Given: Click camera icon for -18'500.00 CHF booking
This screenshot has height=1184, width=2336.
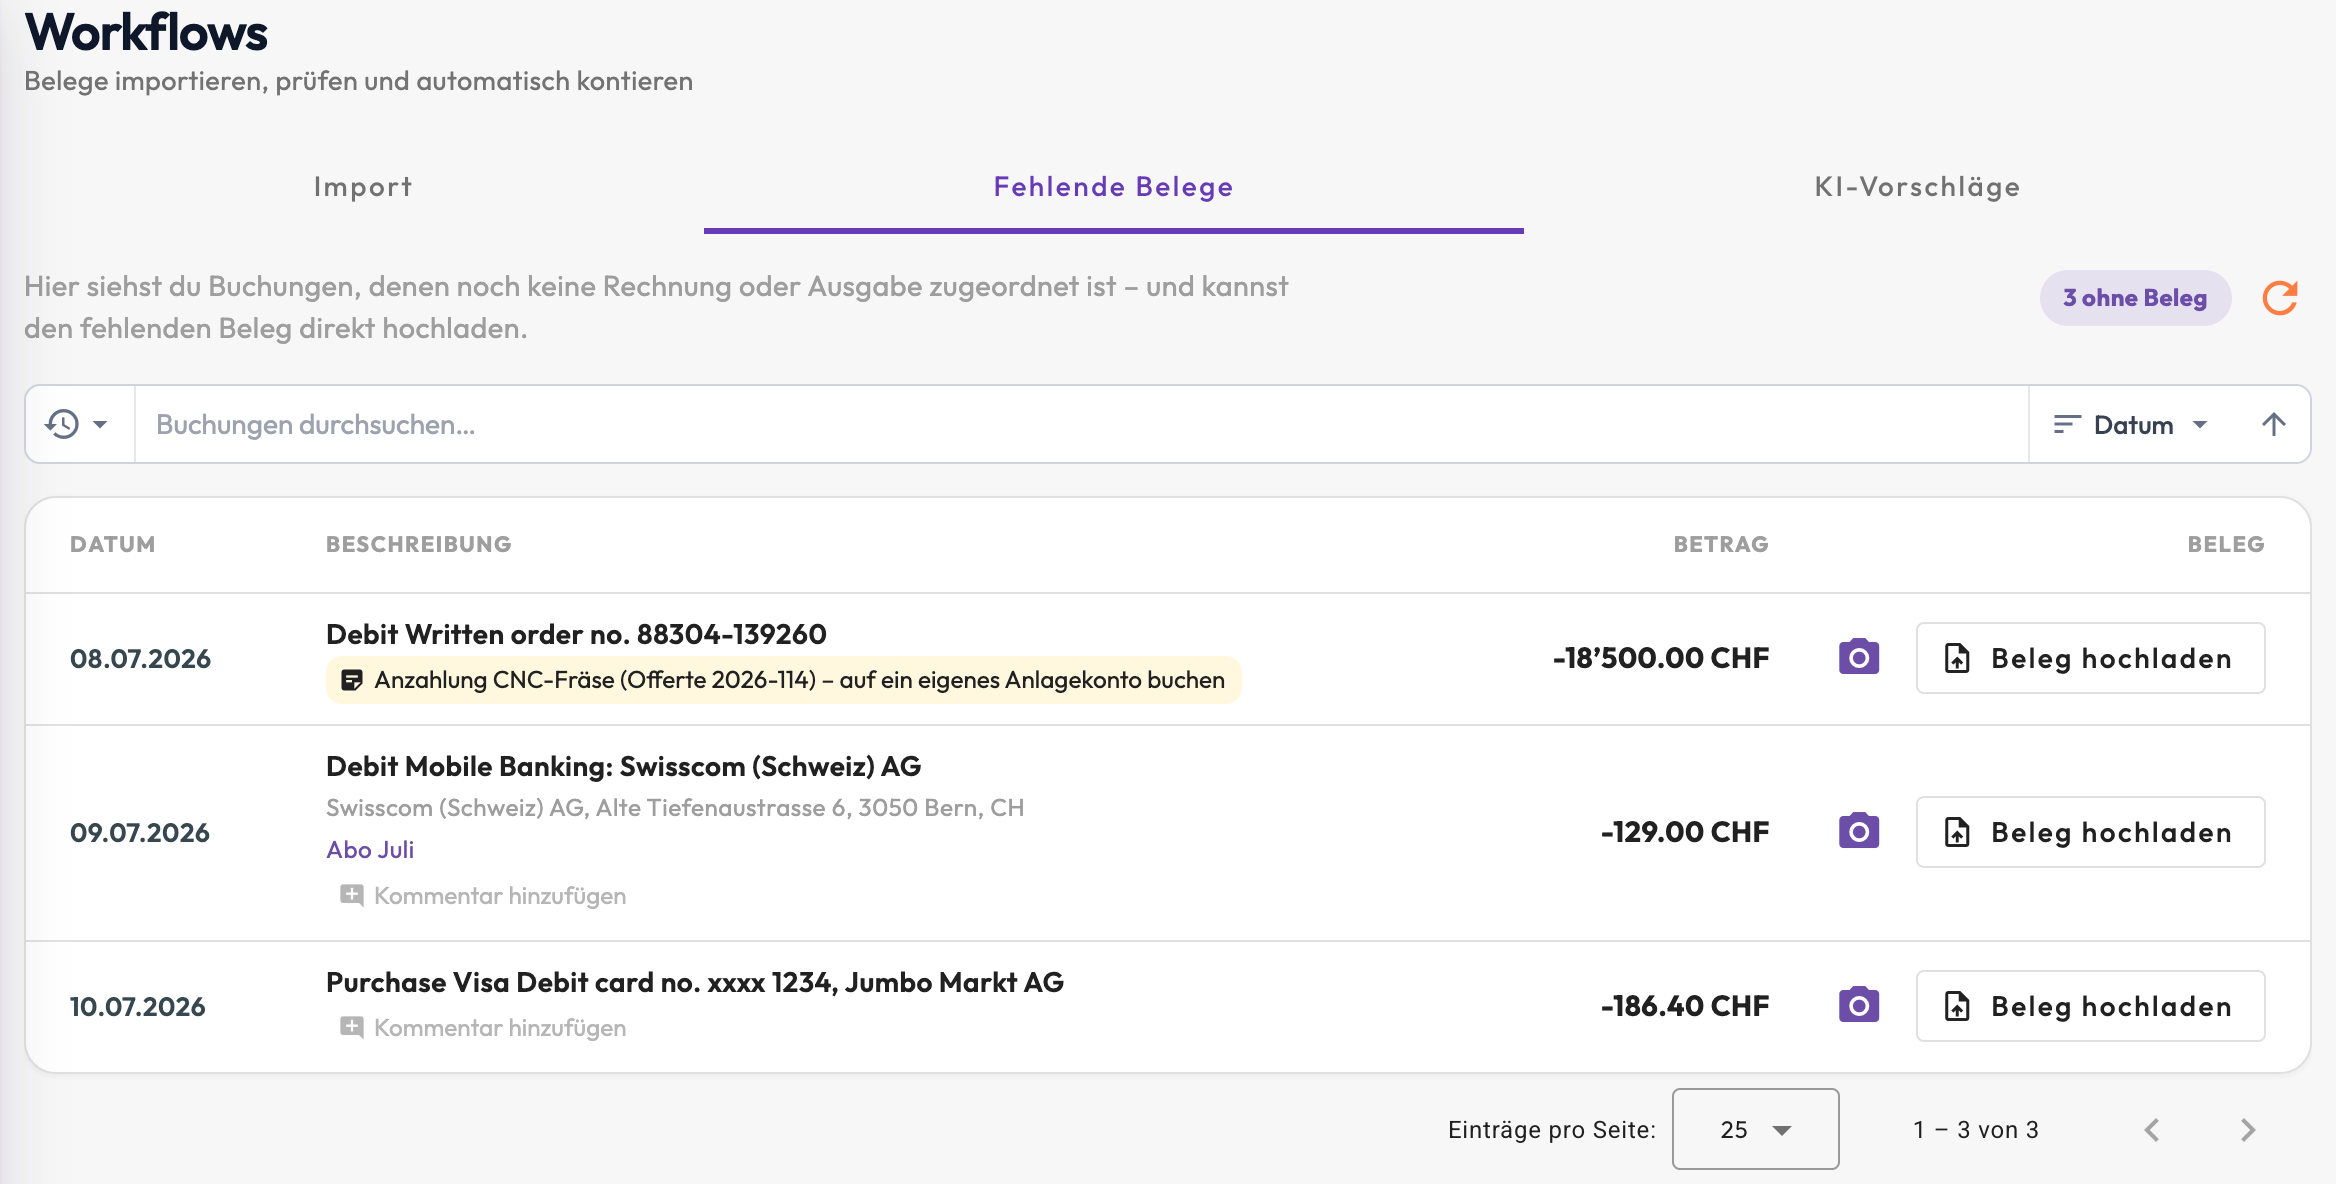Looking at the screenshot, I should [1859, 657].
